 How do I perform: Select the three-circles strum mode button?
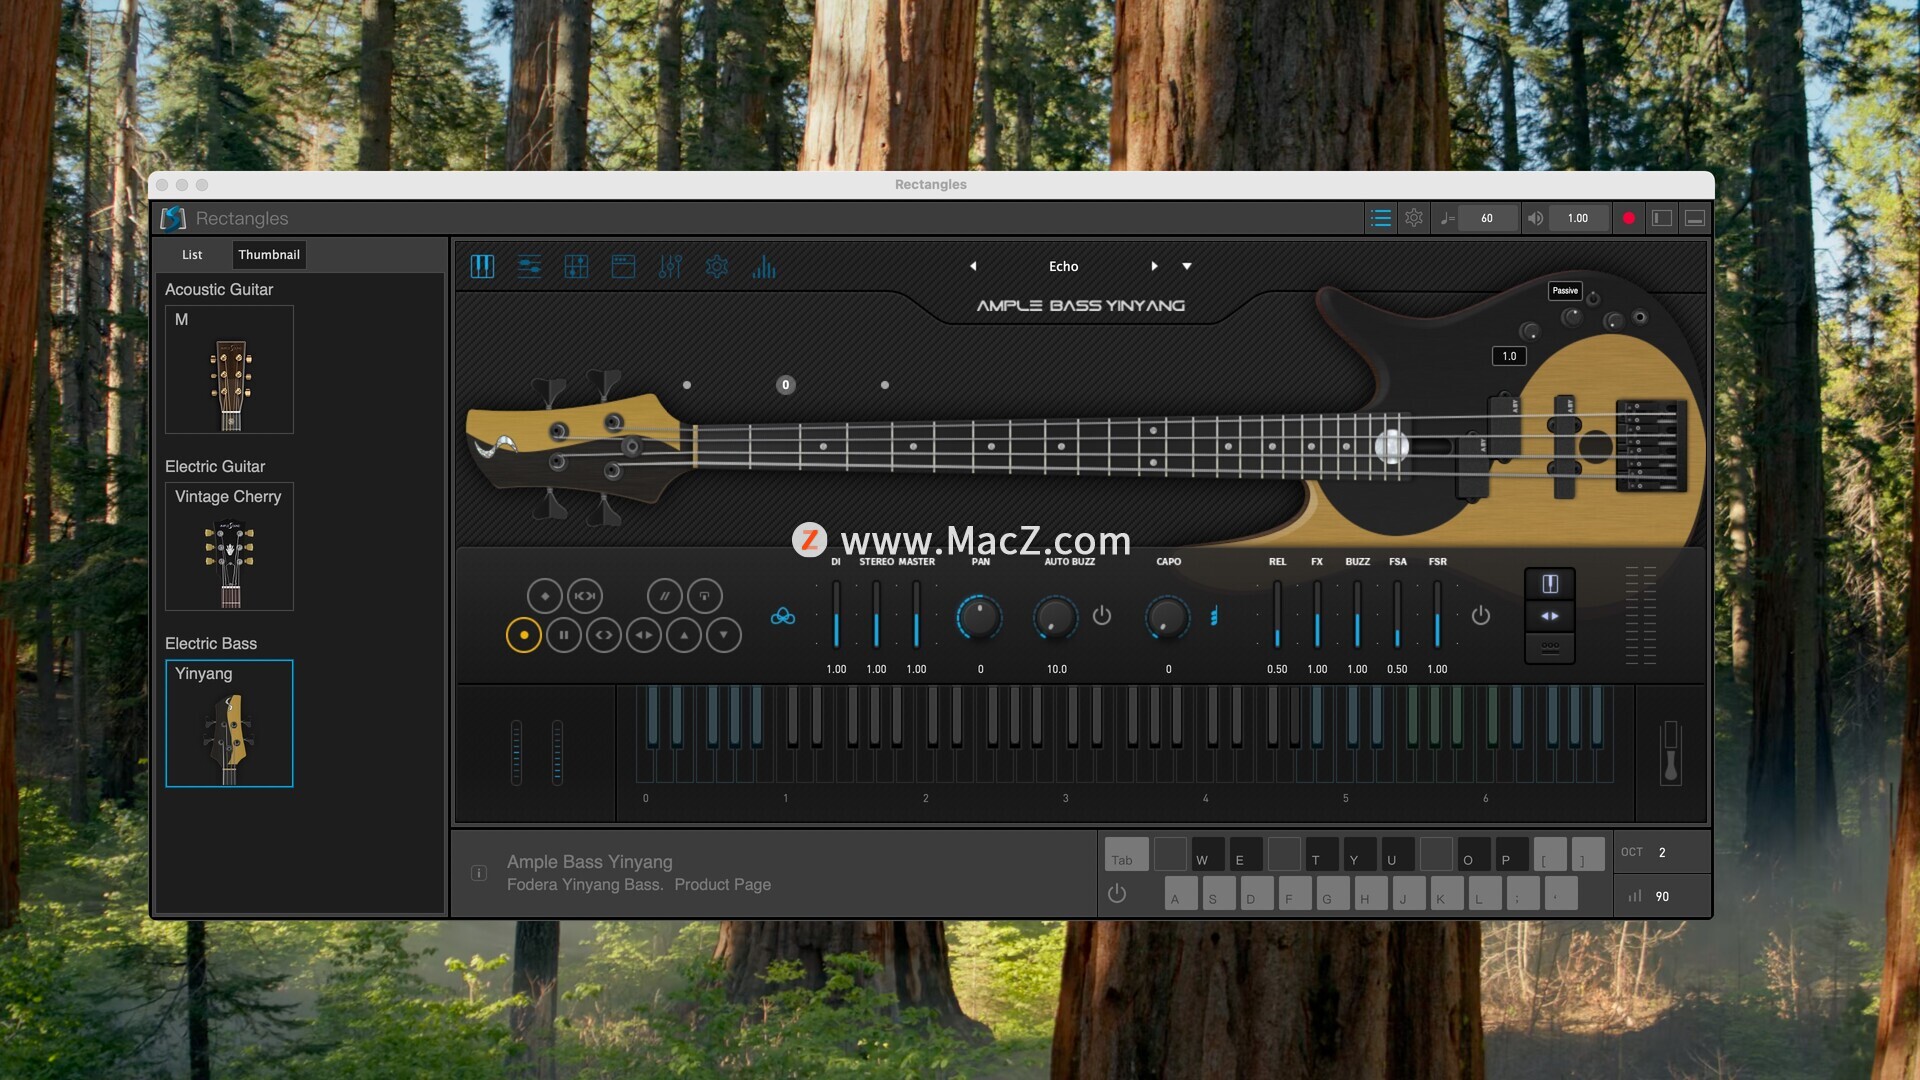[1550, 647]
